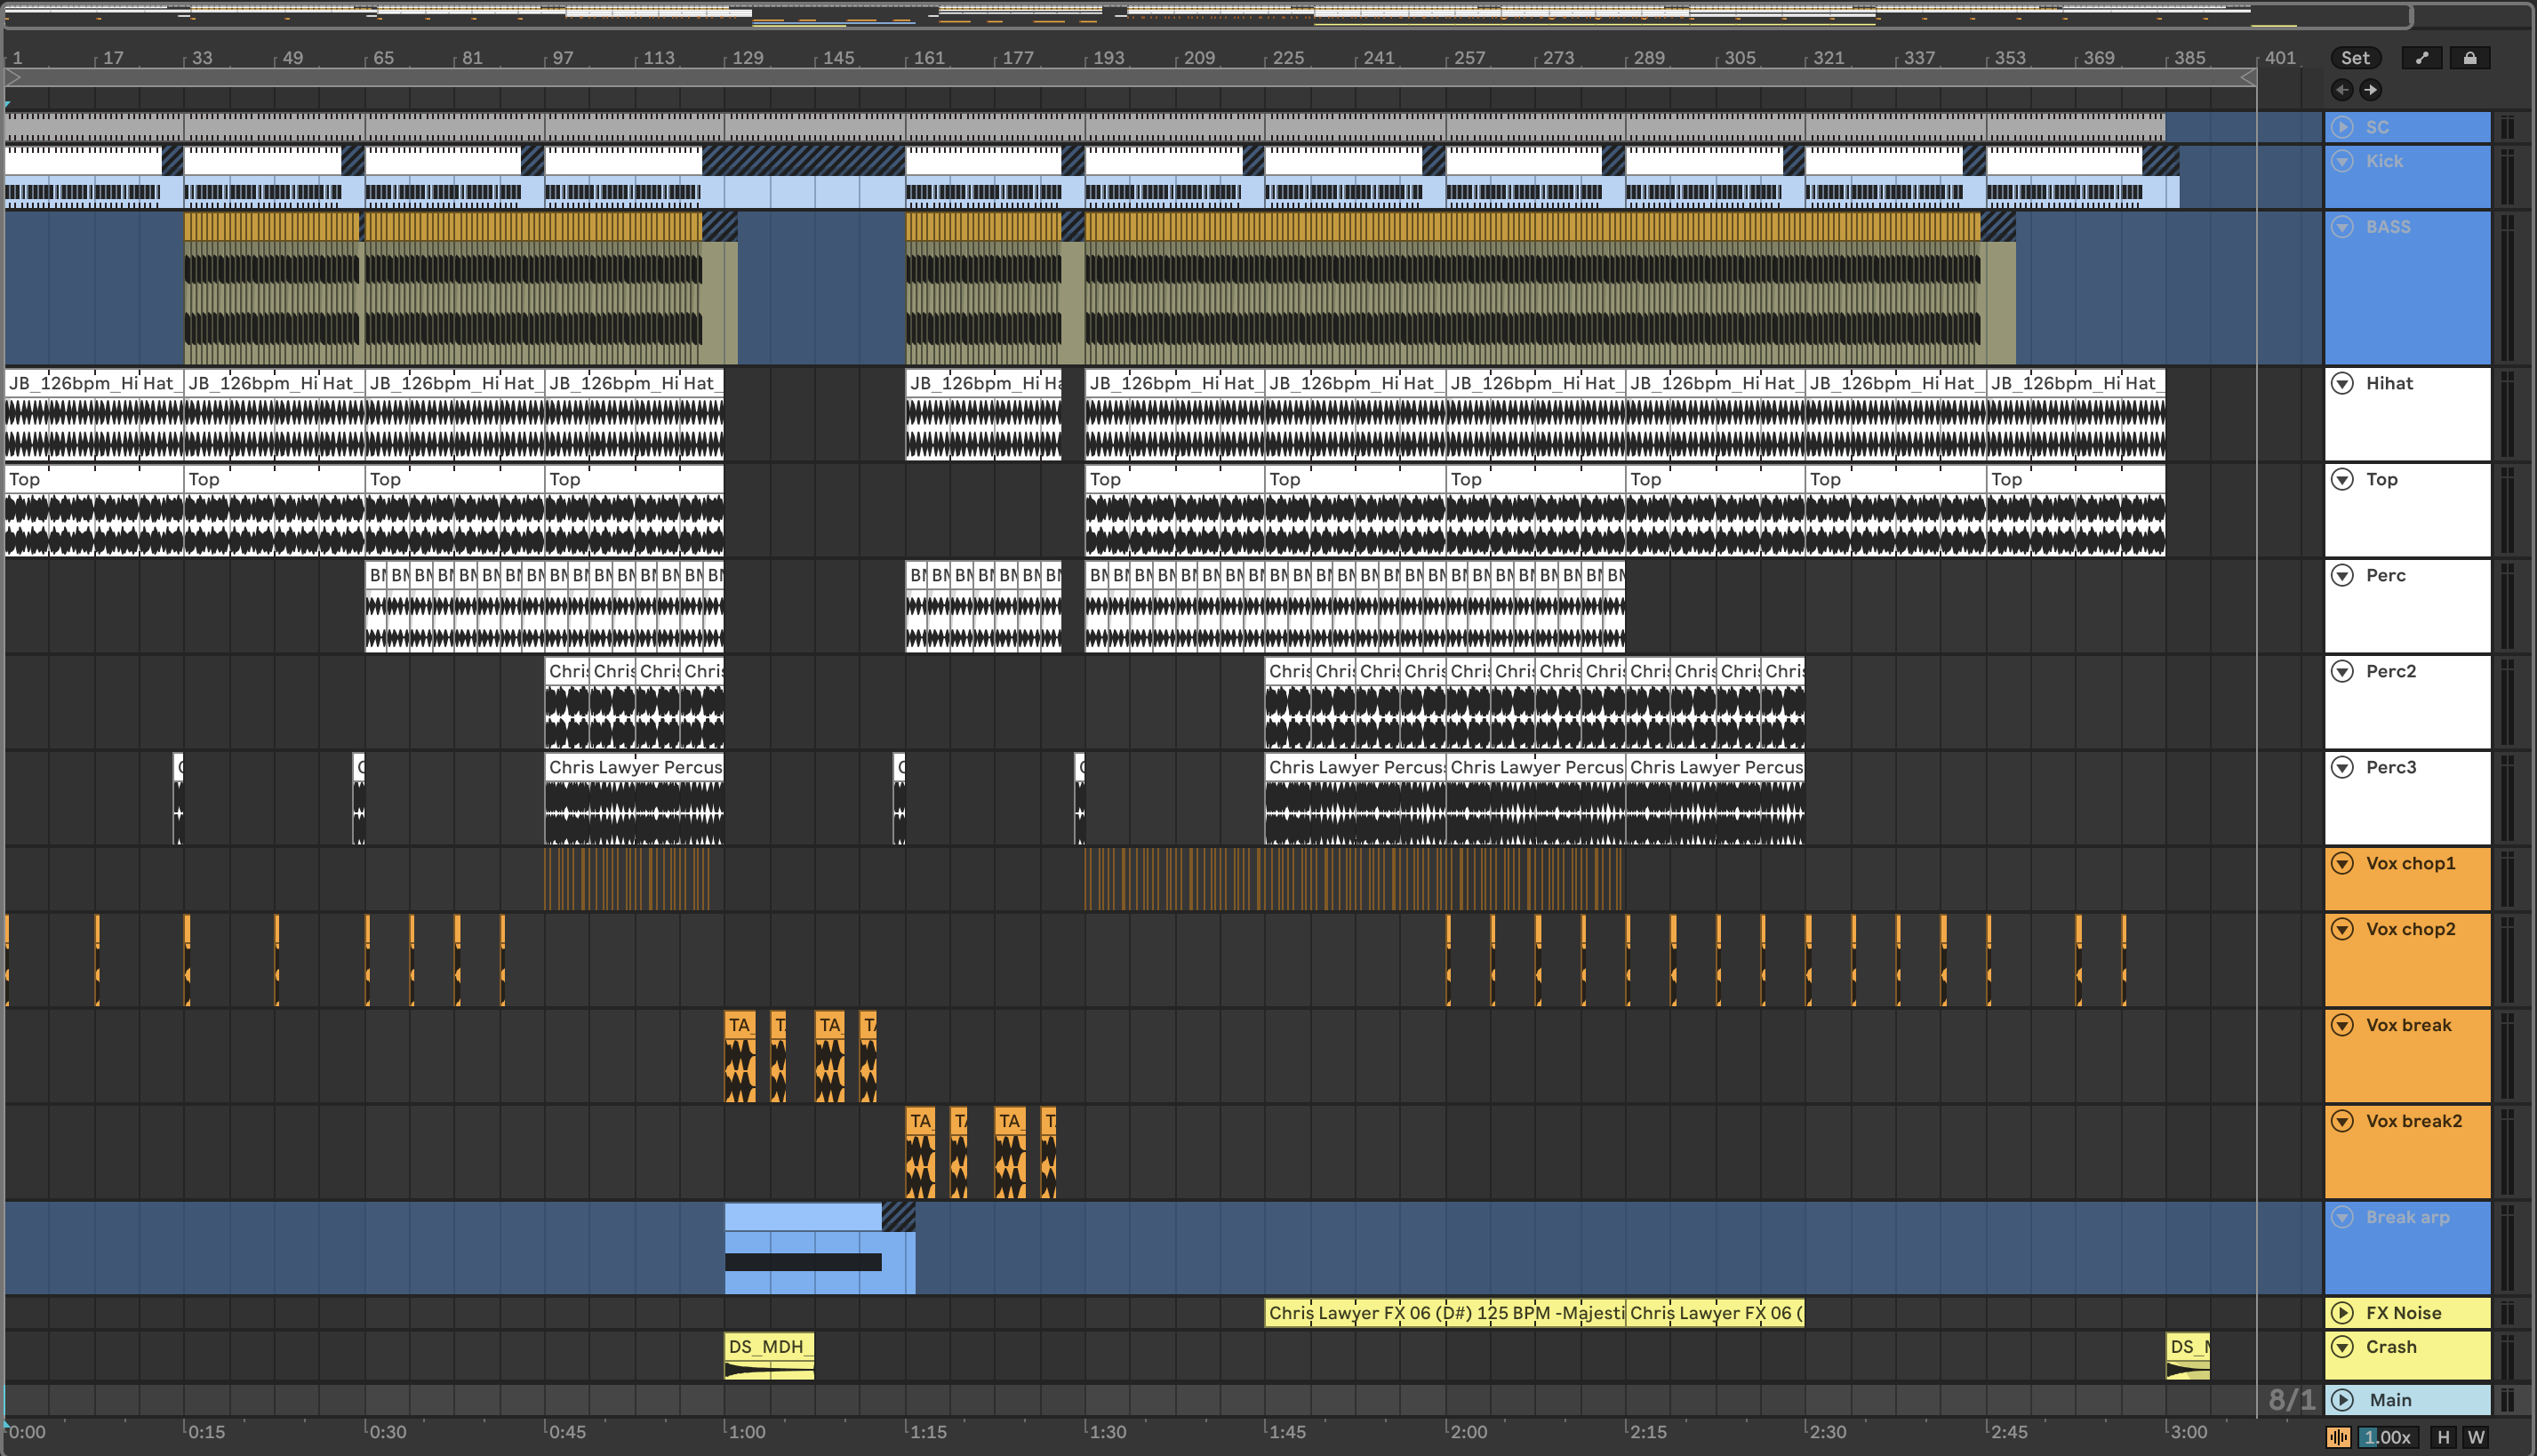The width and height of the screenshot is (2537, 1456).
Task: Fold the Vox break2 track
Action: (x=2342, y=1121)
